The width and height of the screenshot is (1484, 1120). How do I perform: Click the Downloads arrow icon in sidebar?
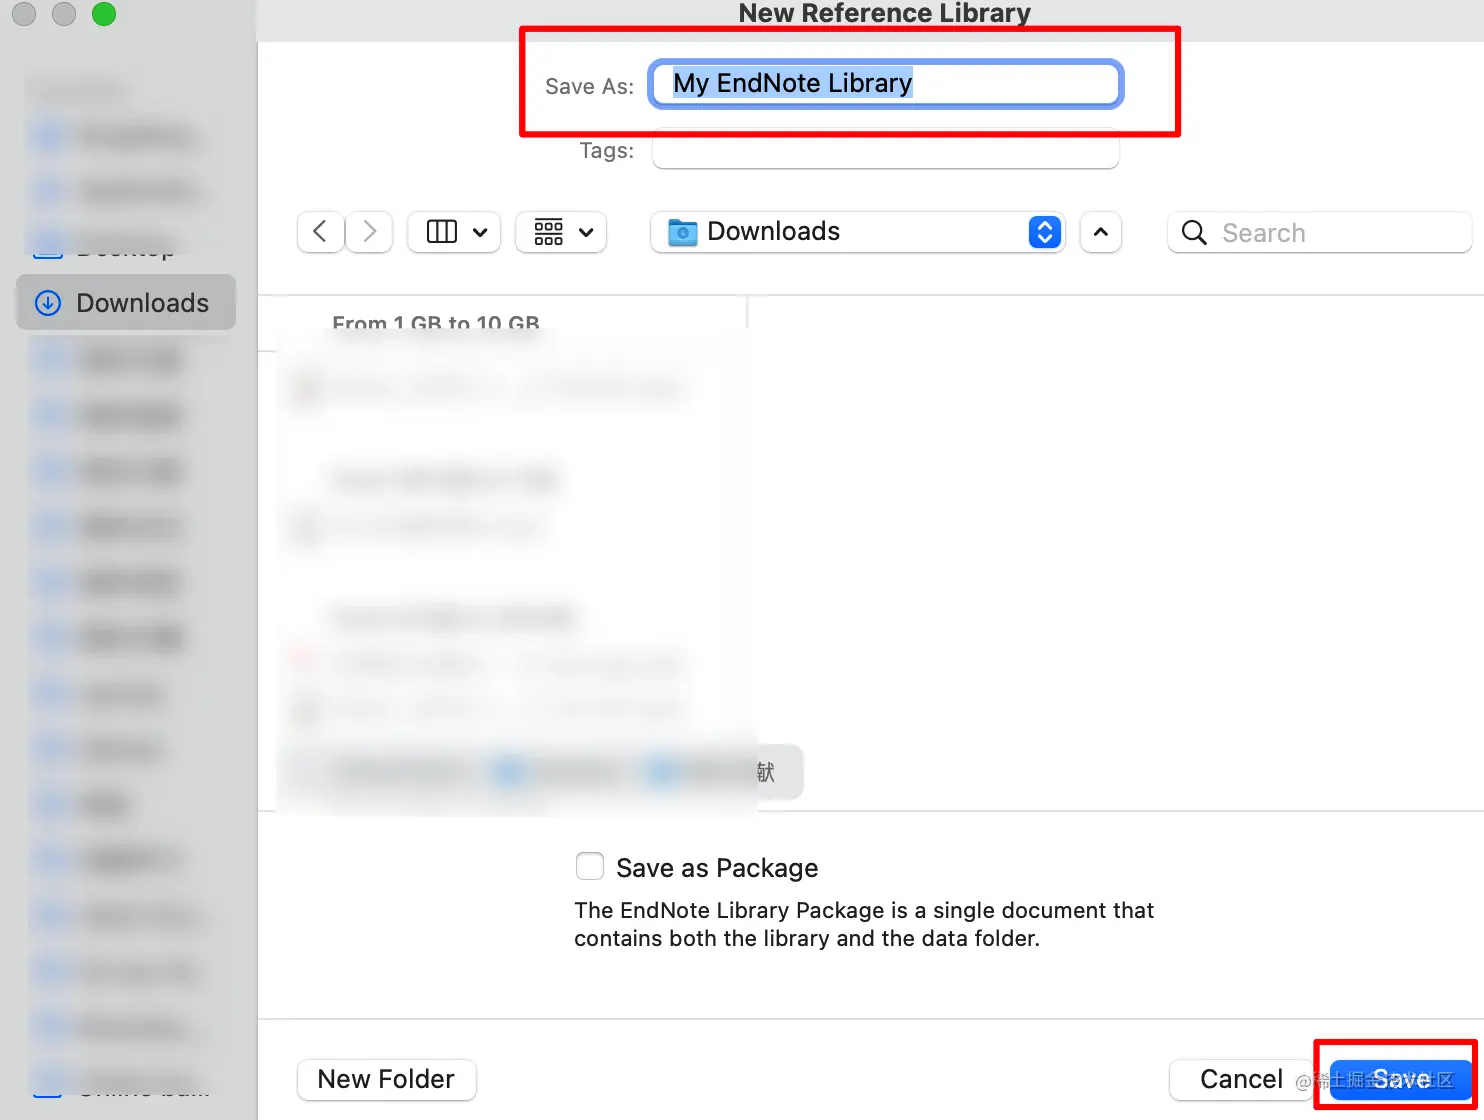click(48, 303)
